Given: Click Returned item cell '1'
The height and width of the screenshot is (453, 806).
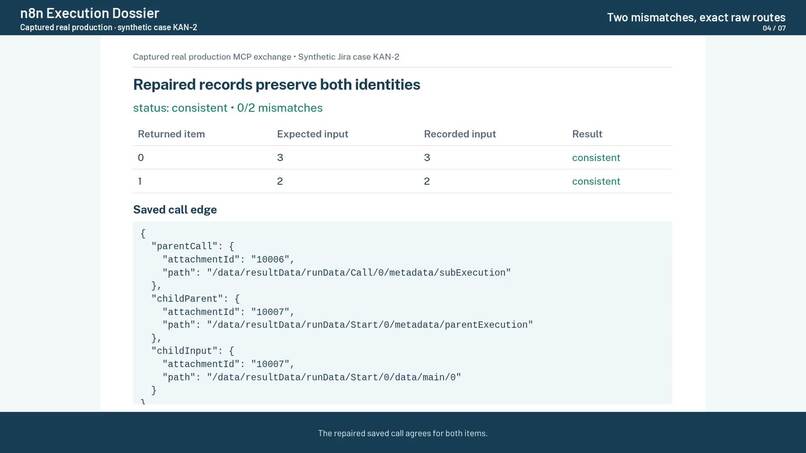Looking at the screenshot, I should [x=140, y=181].
